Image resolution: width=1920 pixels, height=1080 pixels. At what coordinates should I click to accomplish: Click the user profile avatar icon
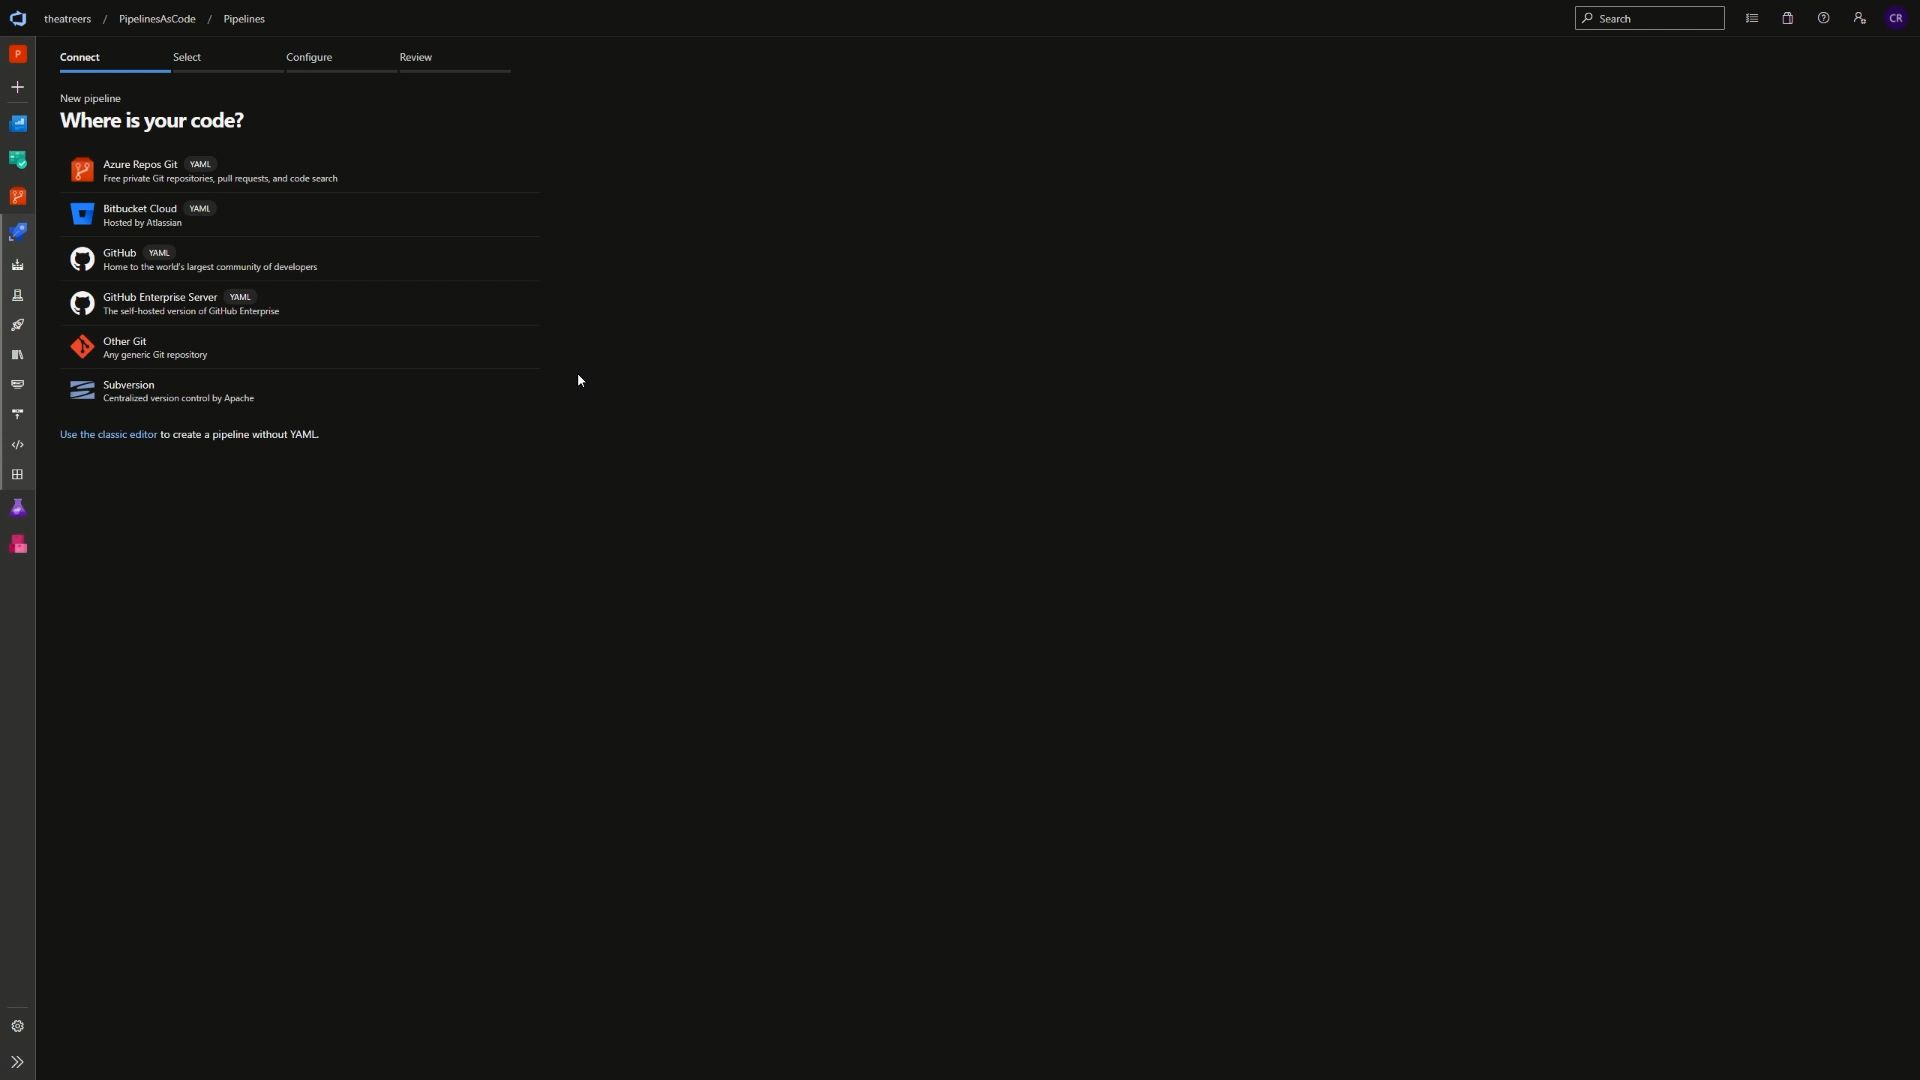pyautogui.click(x=1896, y=17)
